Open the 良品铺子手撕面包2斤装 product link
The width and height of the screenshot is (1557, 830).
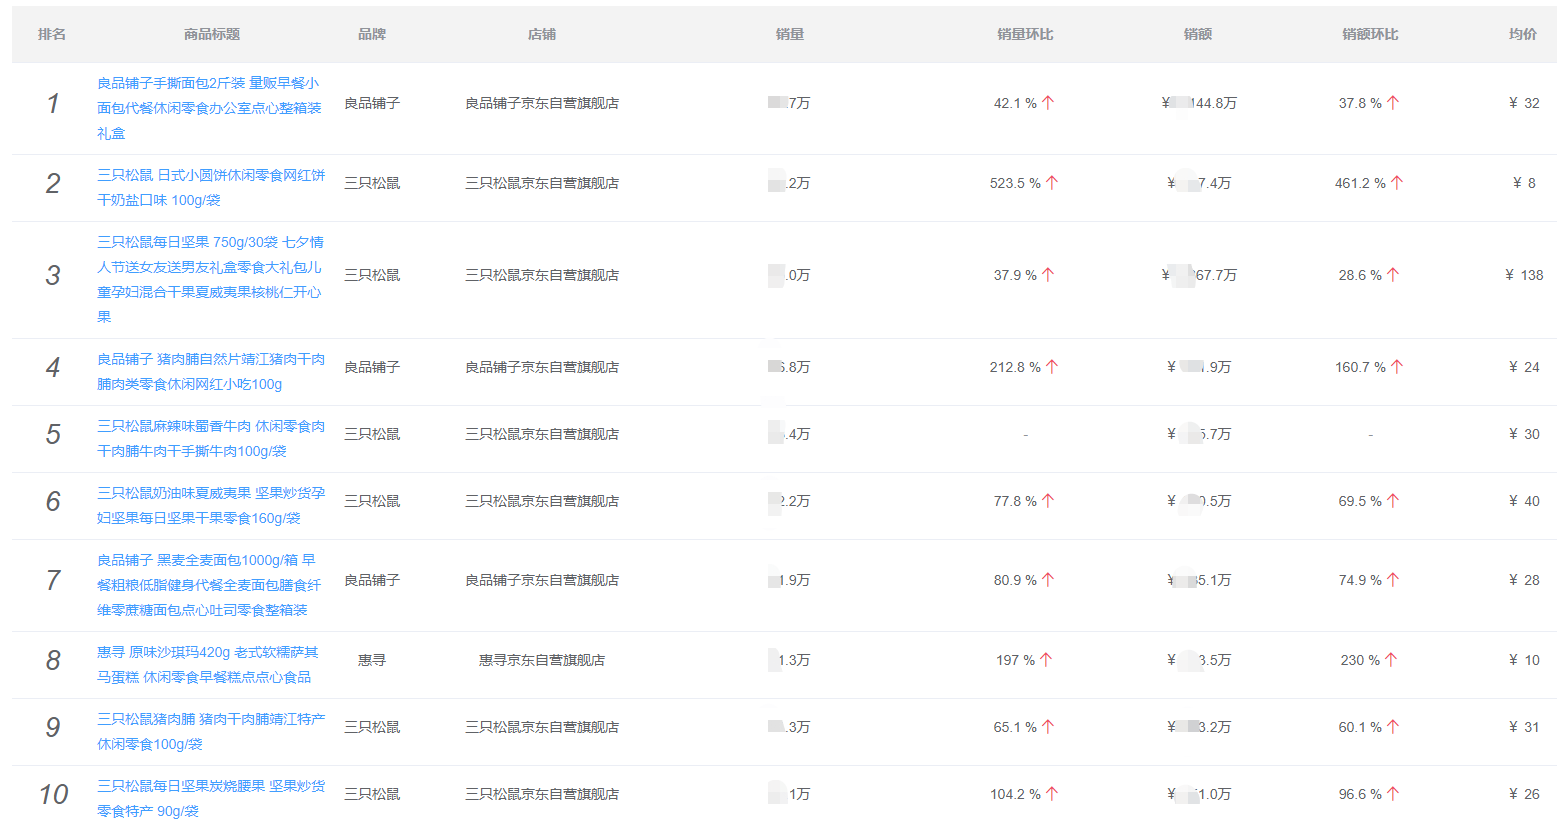pos(209,108)
